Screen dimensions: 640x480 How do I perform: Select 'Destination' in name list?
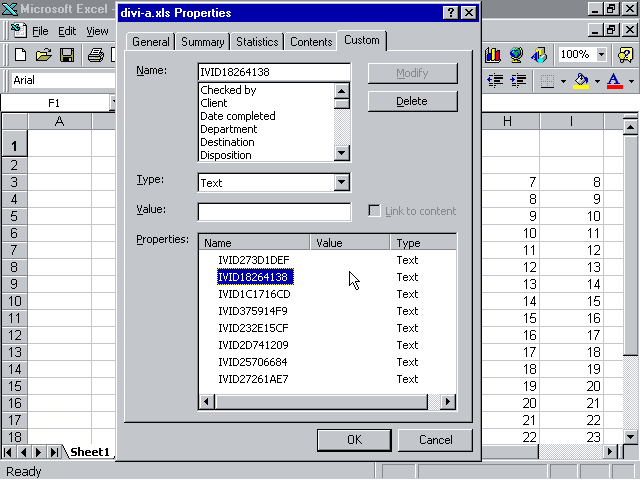point(227,142)
